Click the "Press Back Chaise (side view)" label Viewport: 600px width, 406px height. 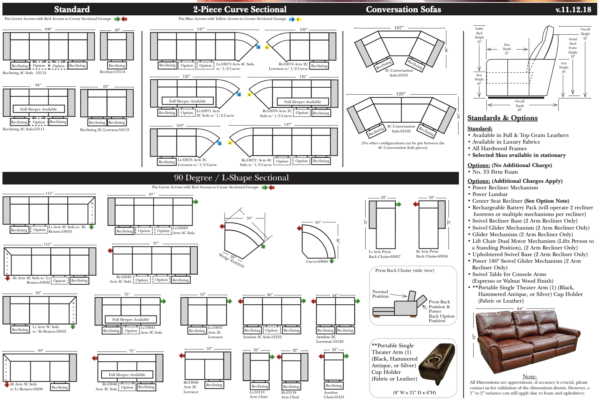point(404,270)
